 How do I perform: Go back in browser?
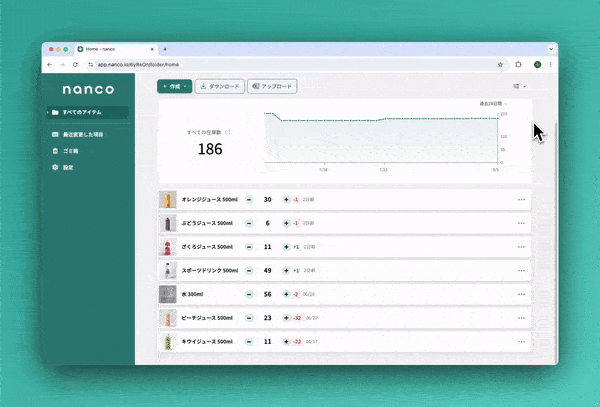coord(50,65)
